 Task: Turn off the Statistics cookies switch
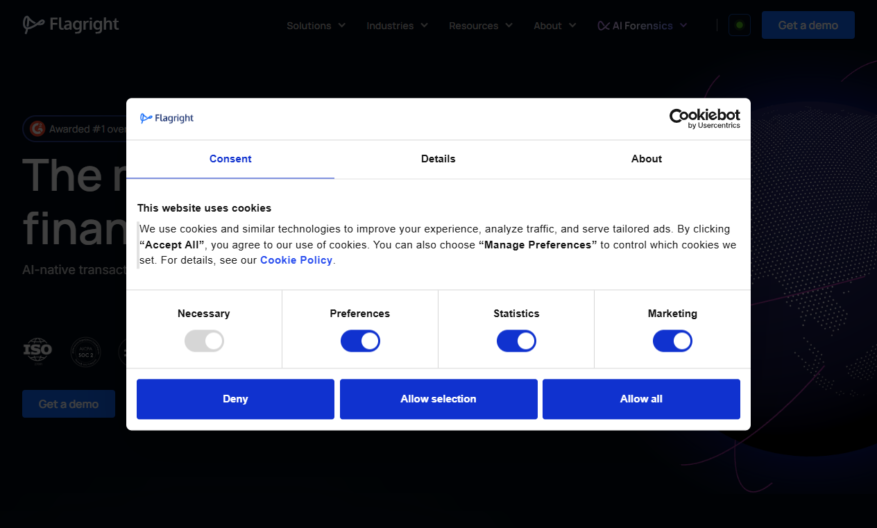point(516,341)
